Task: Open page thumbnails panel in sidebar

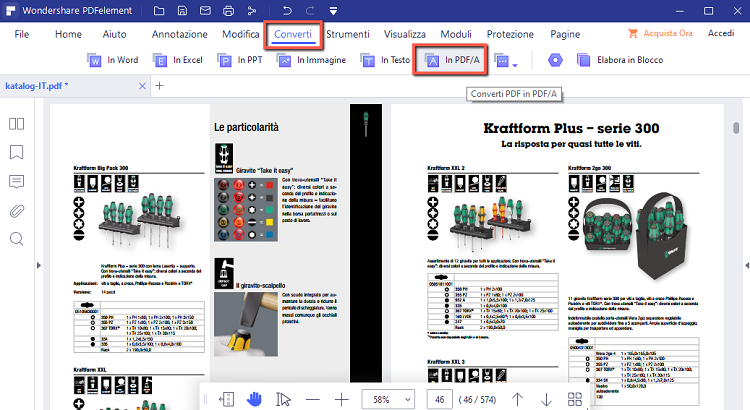Action: 16,124
